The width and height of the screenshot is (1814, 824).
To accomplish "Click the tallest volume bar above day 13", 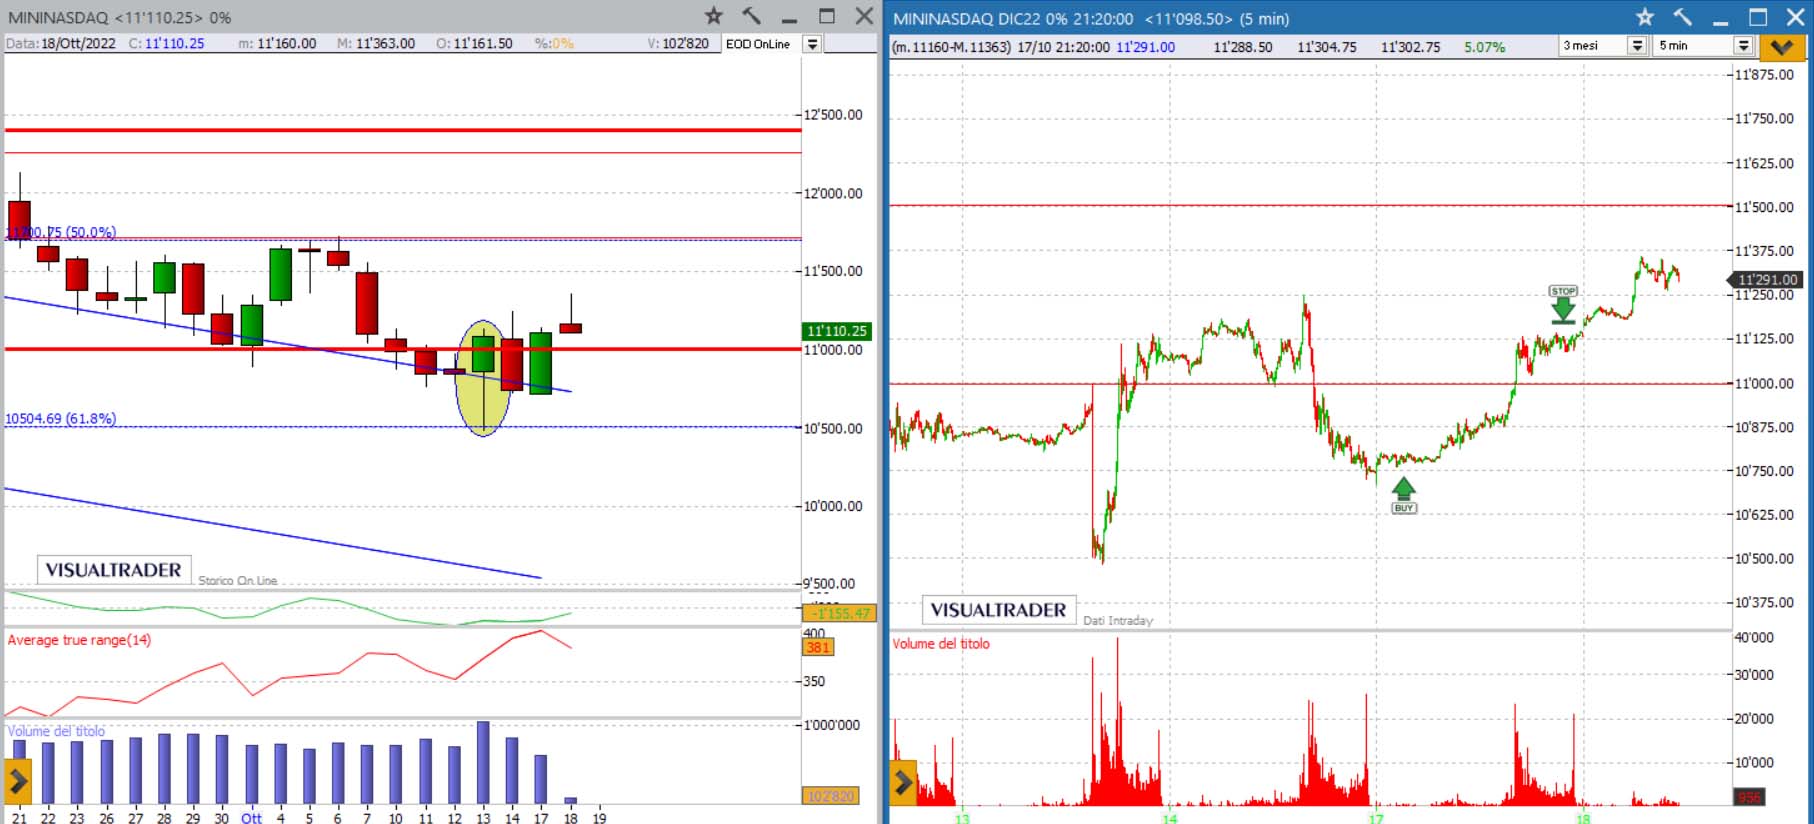I will (x=483, y=762).
